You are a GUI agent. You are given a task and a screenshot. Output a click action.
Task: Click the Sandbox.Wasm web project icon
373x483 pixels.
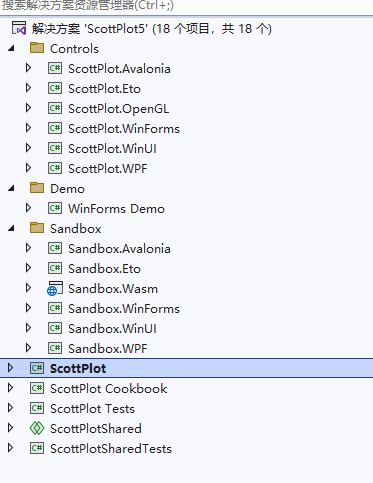click(x=55, y=288)
